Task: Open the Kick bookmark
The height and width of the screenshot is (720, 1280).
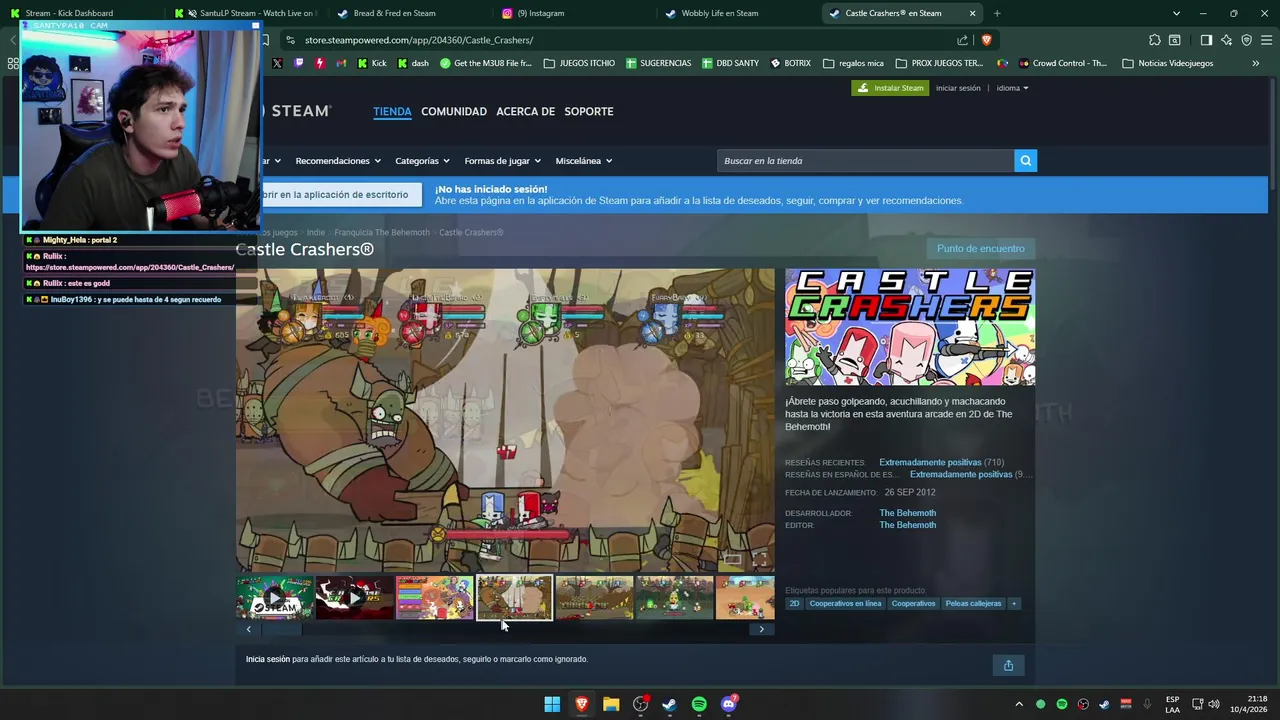Action: (371, 63)
